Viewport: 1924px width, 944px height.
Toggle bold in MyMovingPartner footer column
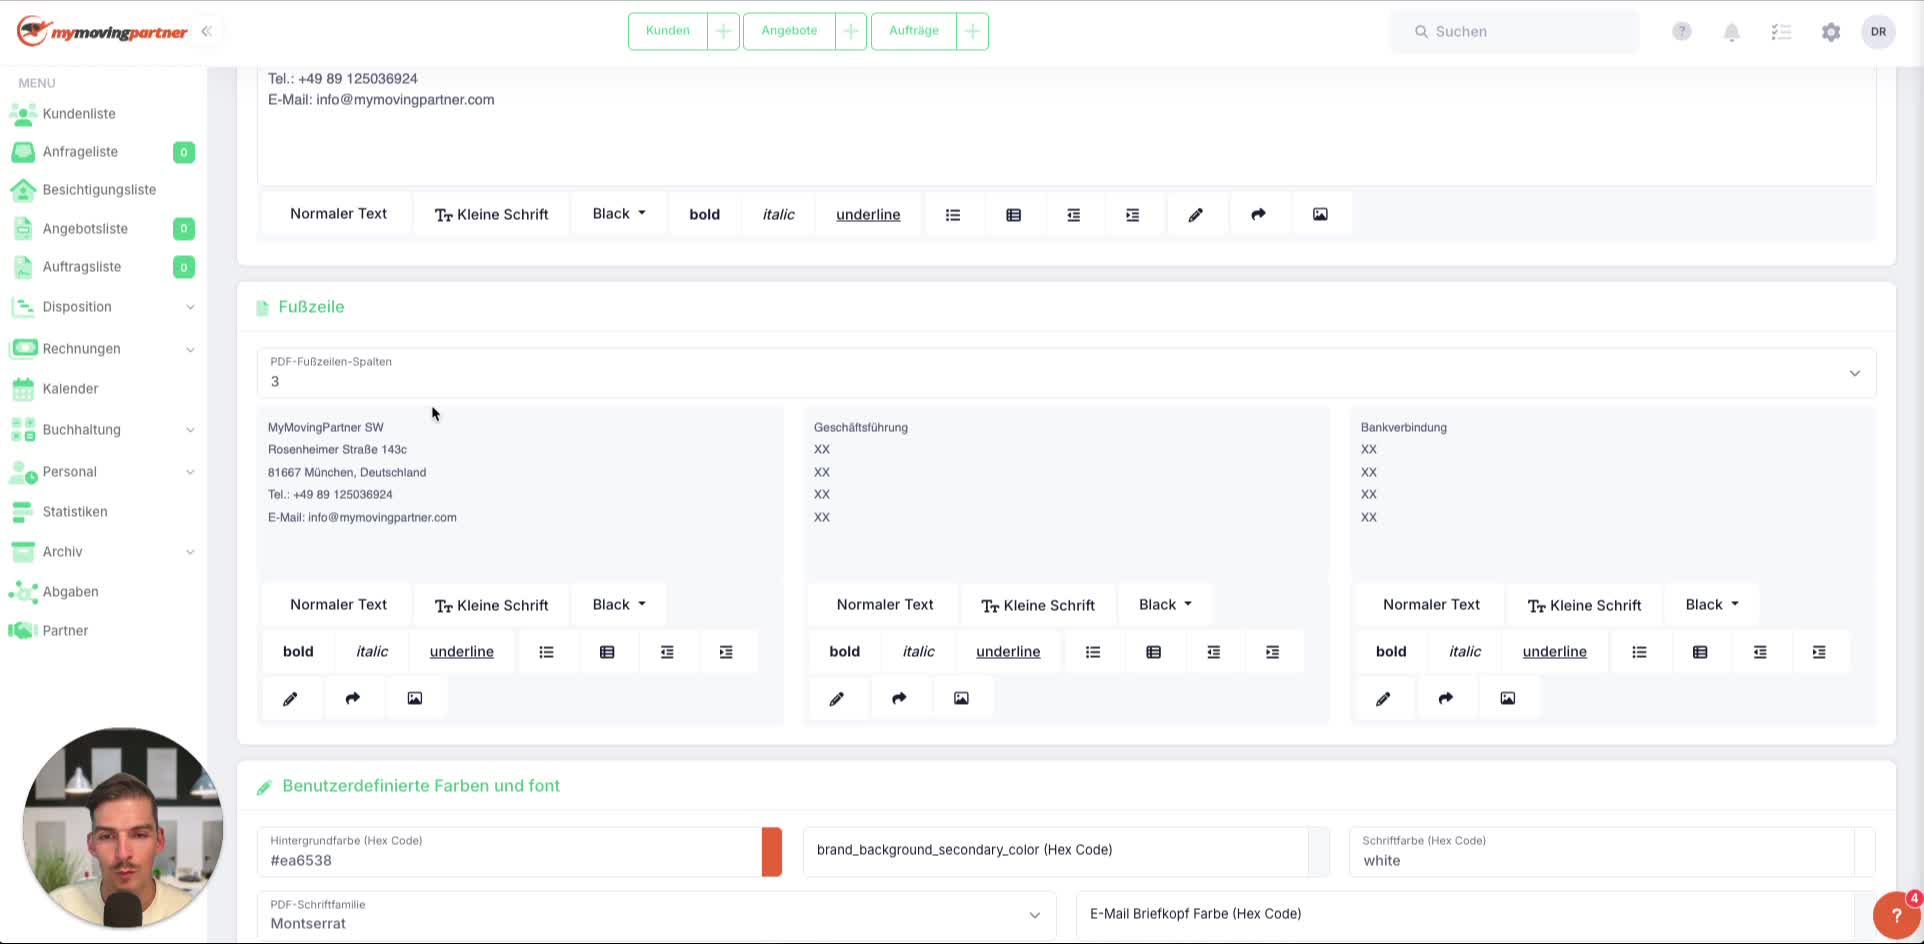[298, 652]
